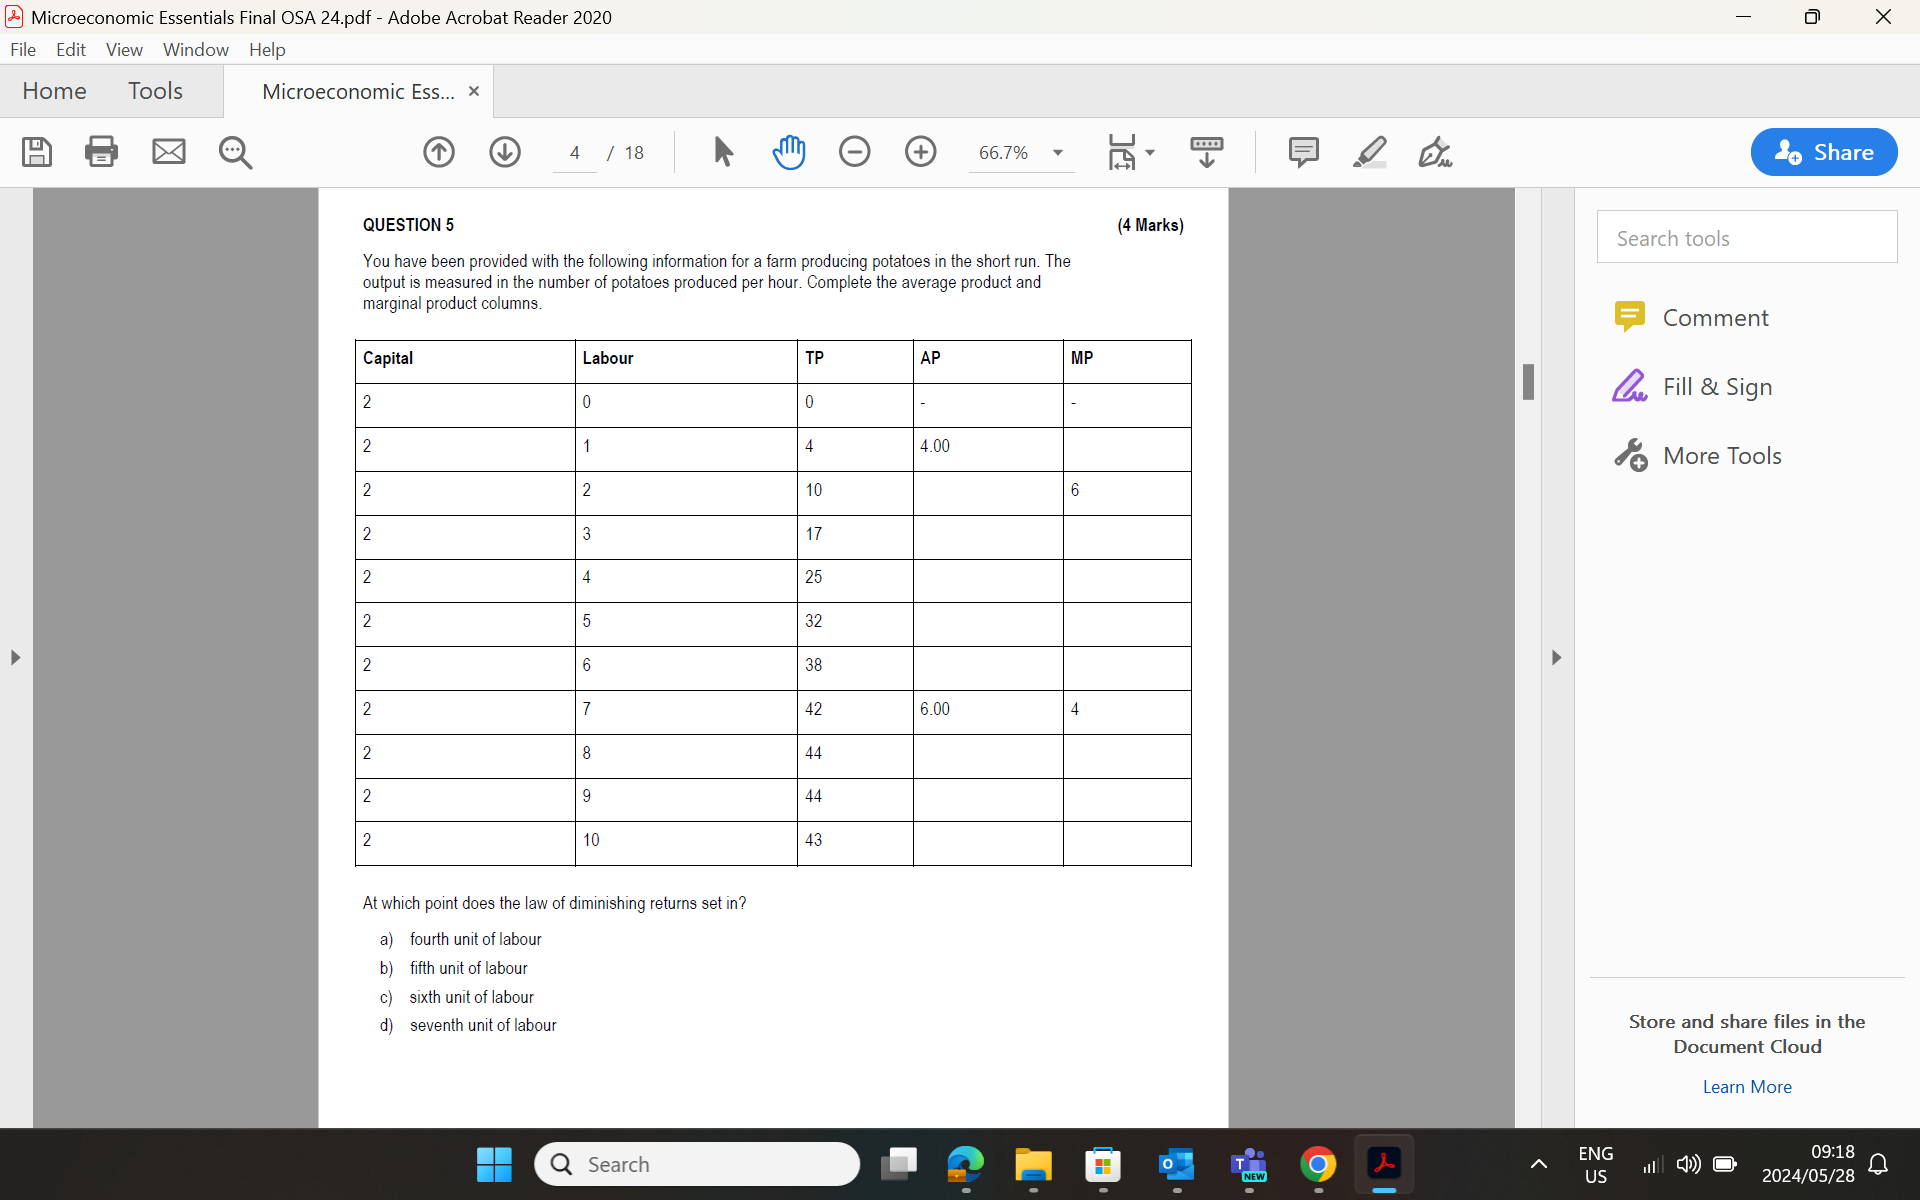Open the Window menu

195,49
